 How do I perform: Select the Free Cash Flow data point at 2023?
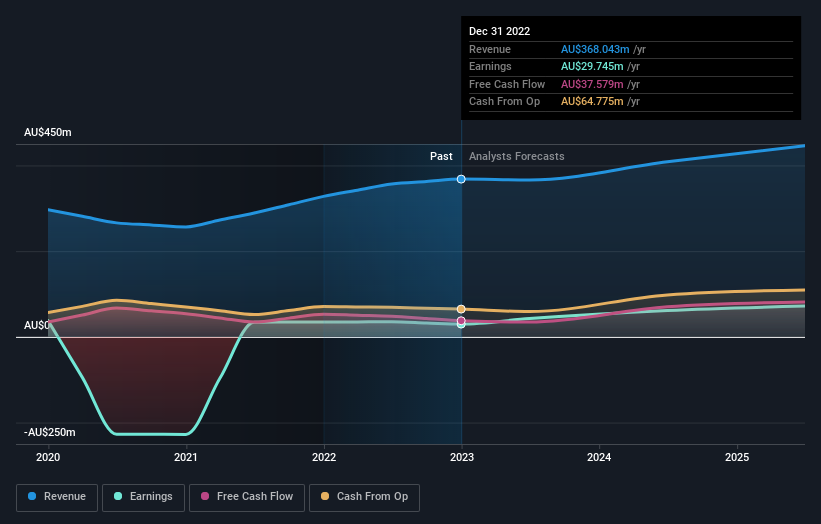(461, 321)
